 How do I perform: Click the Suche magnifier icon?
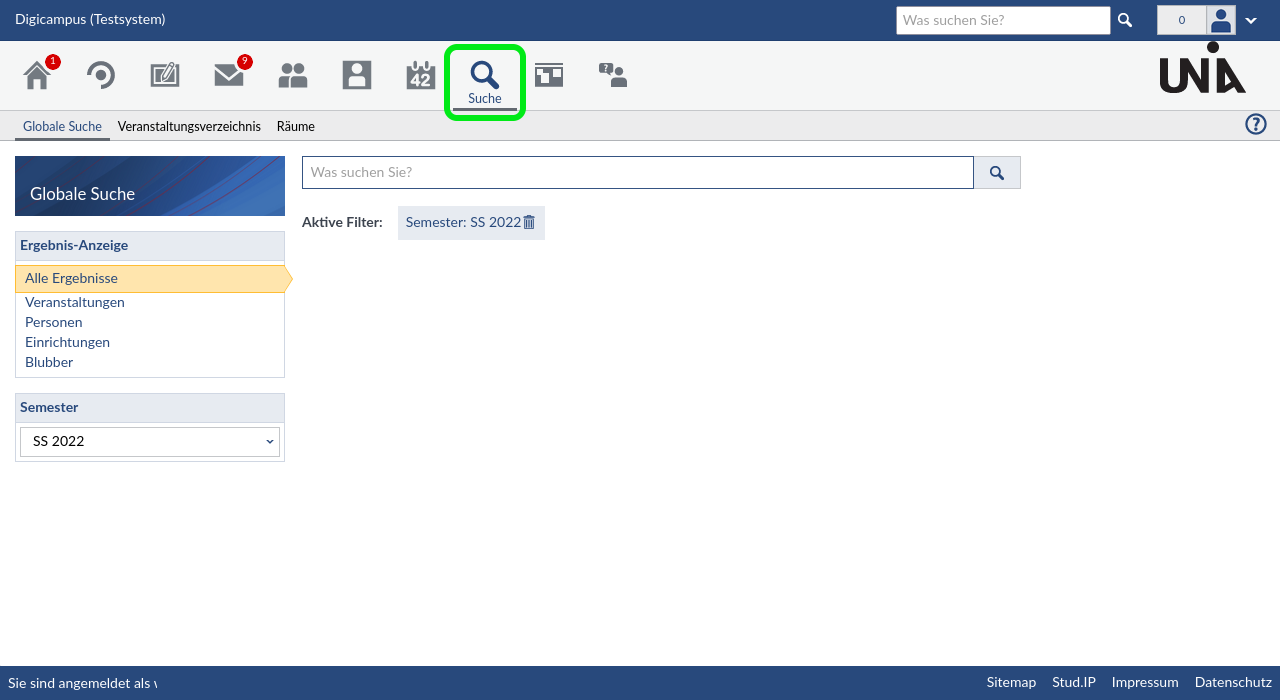485,76
